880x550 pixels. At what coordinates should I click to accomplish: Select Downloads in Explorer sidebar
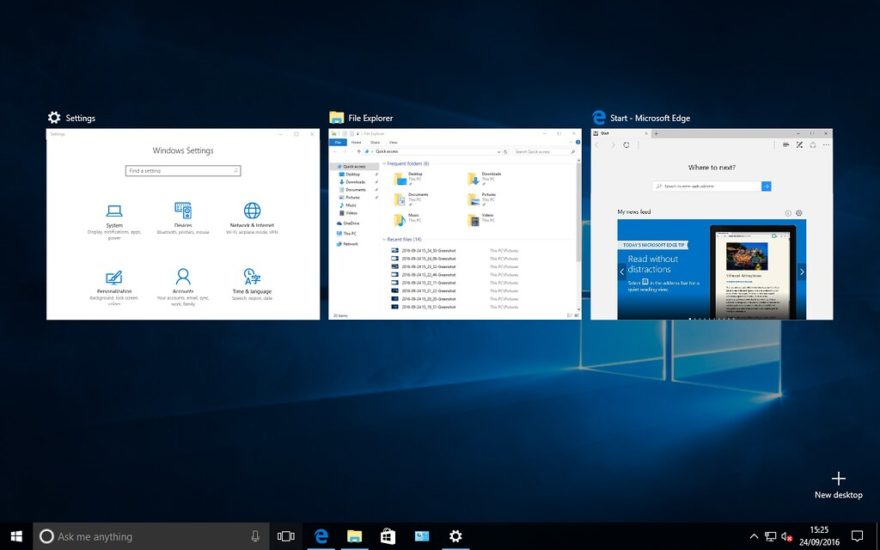pos(355,182)
